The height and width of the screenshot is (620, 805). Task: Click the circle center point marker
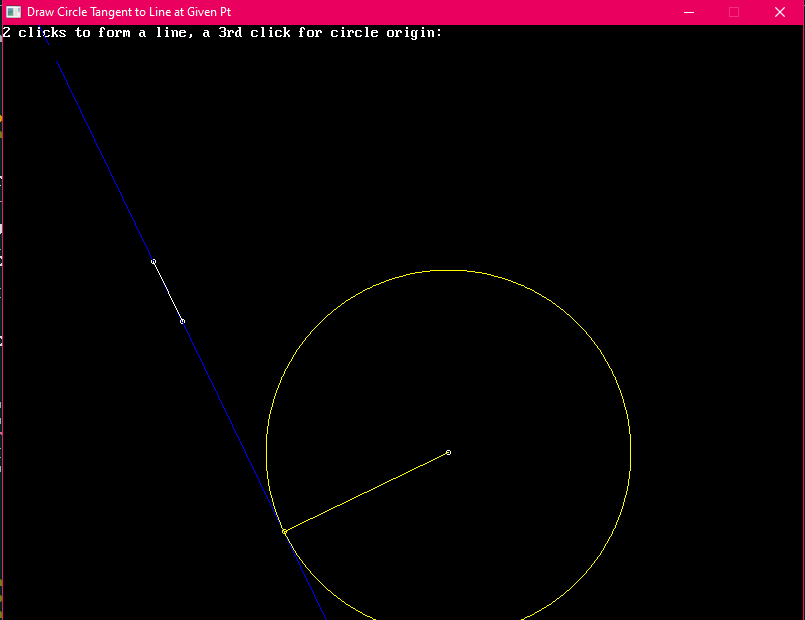coord(448,453)
